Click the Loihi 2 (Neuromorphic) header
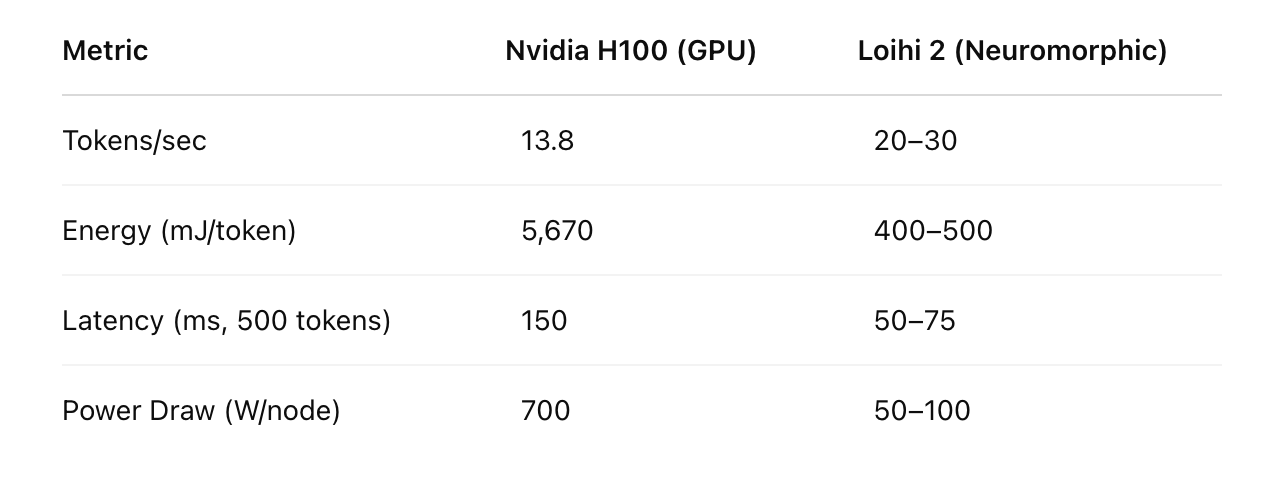This screenshot has width=1263, height=489. point(1012,51)
